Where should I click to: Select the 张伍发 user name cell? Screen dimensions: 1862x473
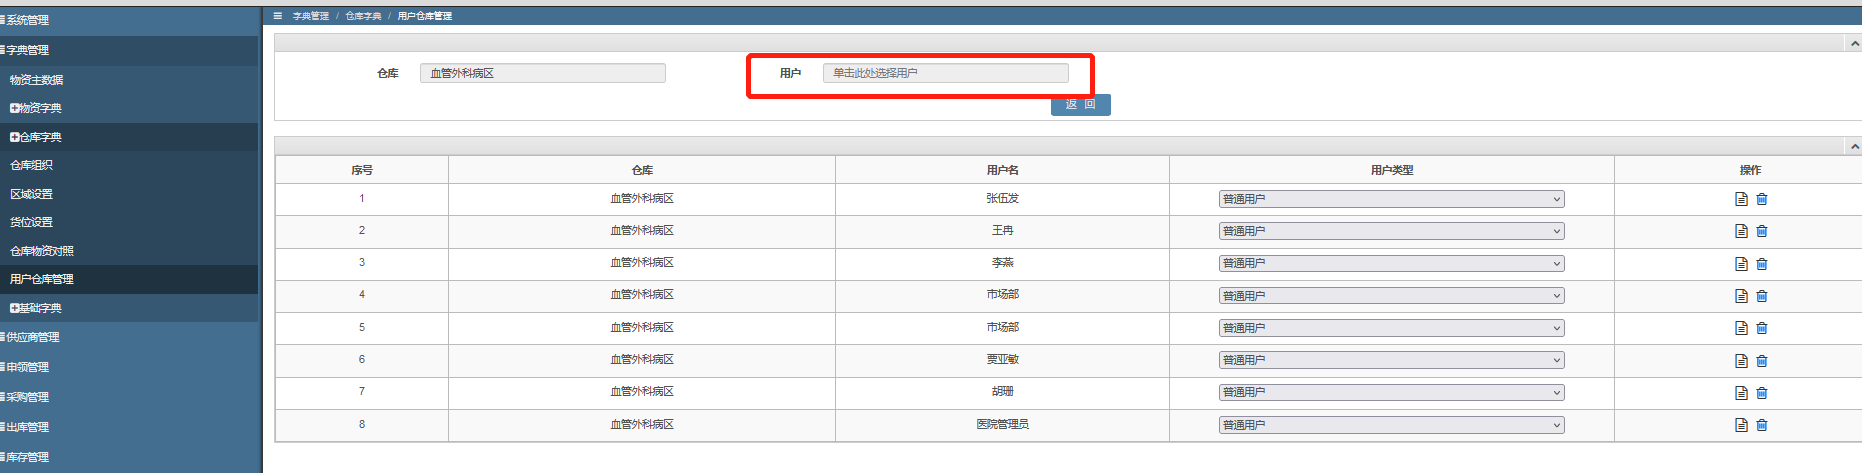point(1002,198)
